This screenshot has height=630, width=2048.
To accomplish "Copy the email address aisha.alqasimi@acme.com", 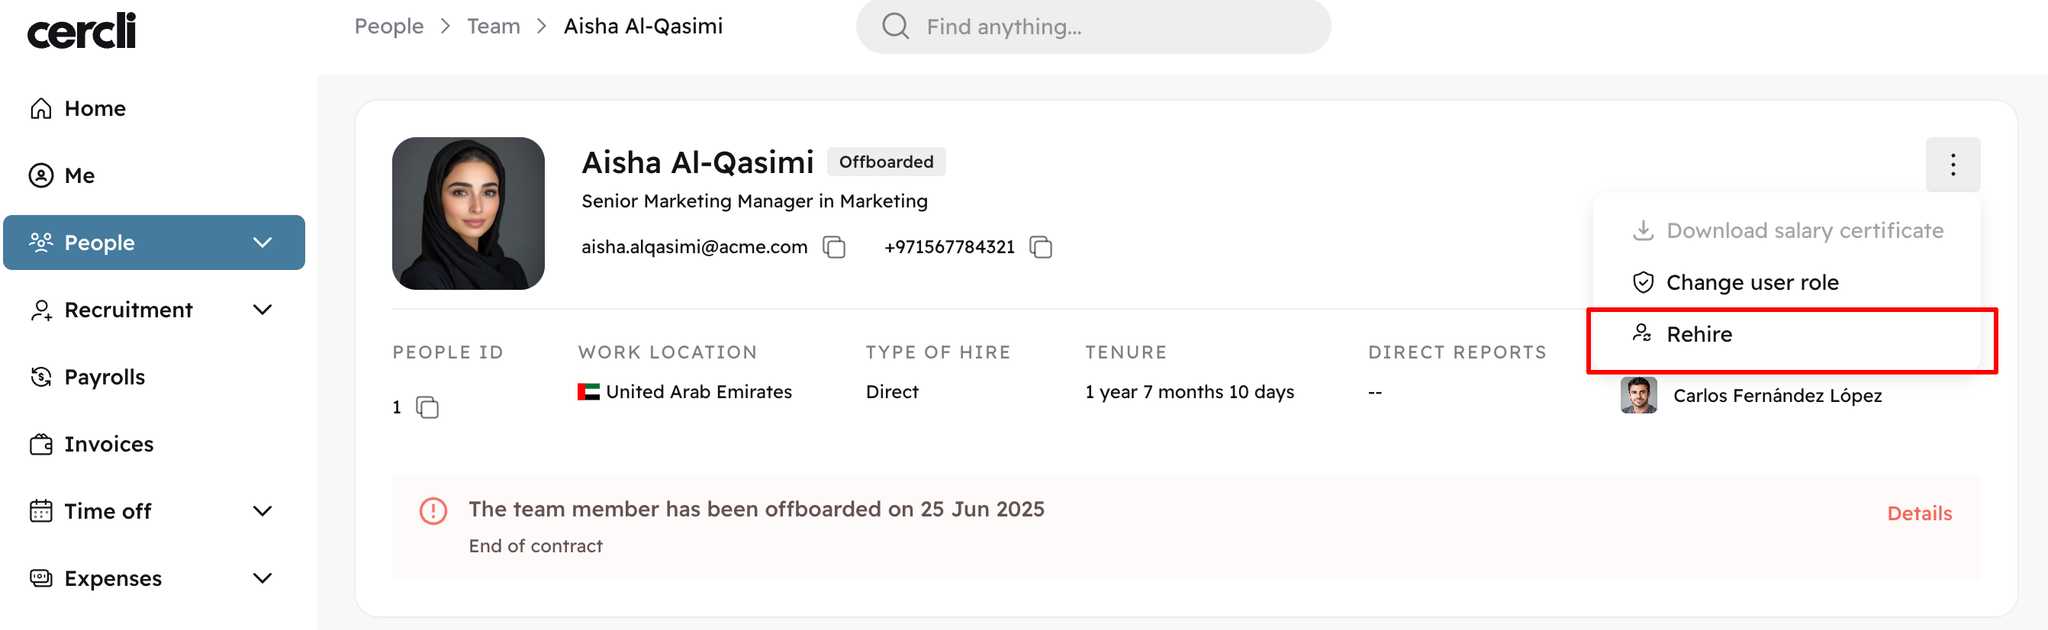I will point(834,247).
